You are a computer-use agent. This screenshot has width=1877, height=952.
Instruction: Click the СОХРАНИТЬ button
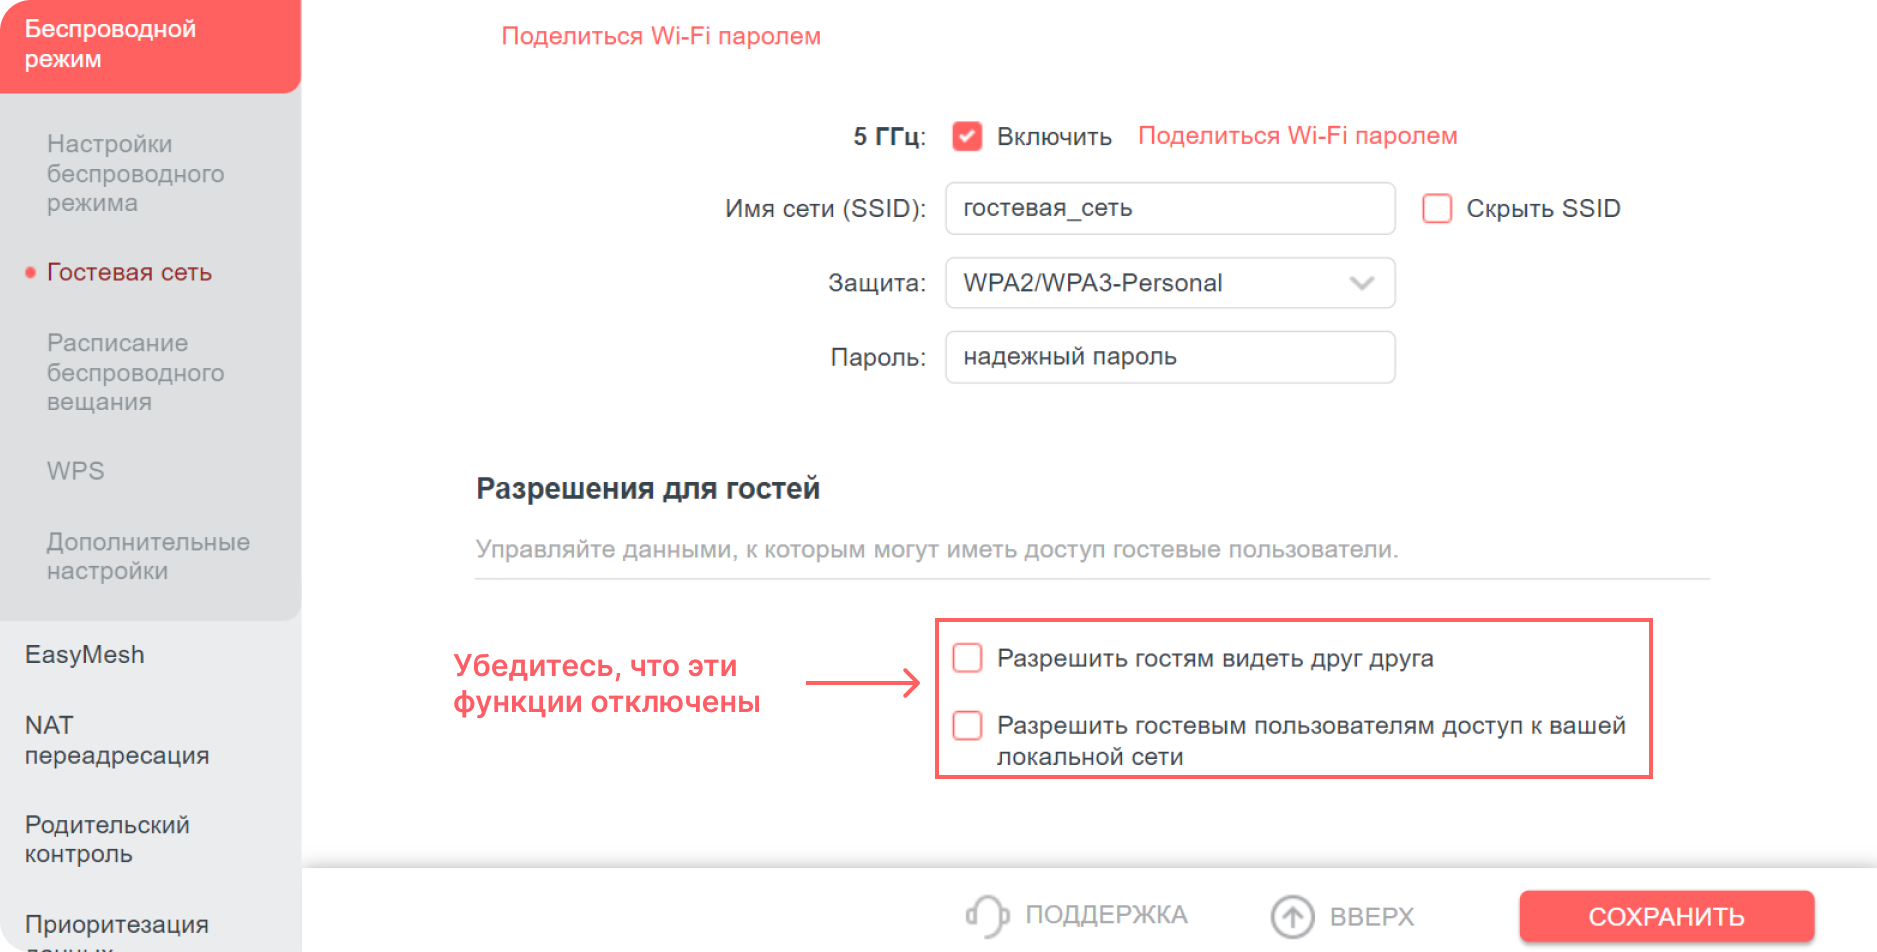[x=1667, y=916]
